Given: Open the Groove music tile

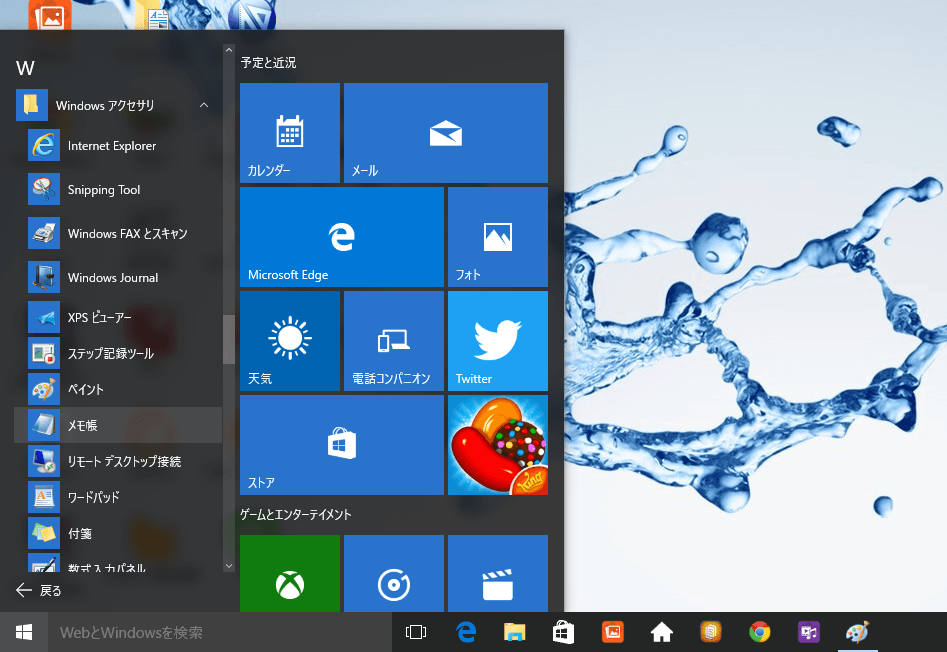Looking at the screenshot, I should click(394, 574).
